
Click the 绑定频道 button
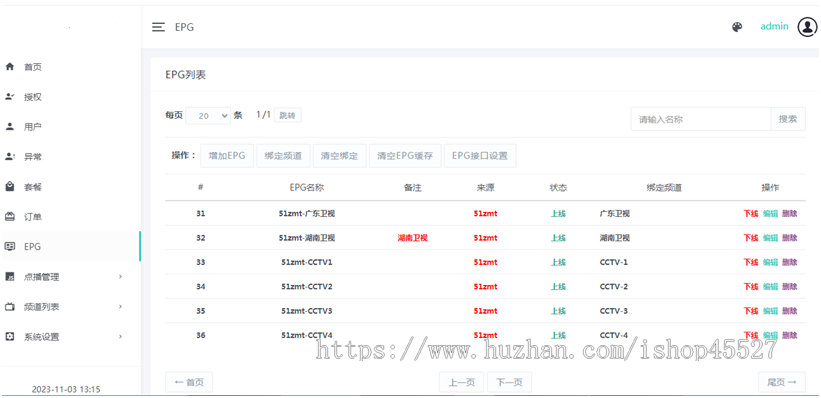[x=283, y=156]
